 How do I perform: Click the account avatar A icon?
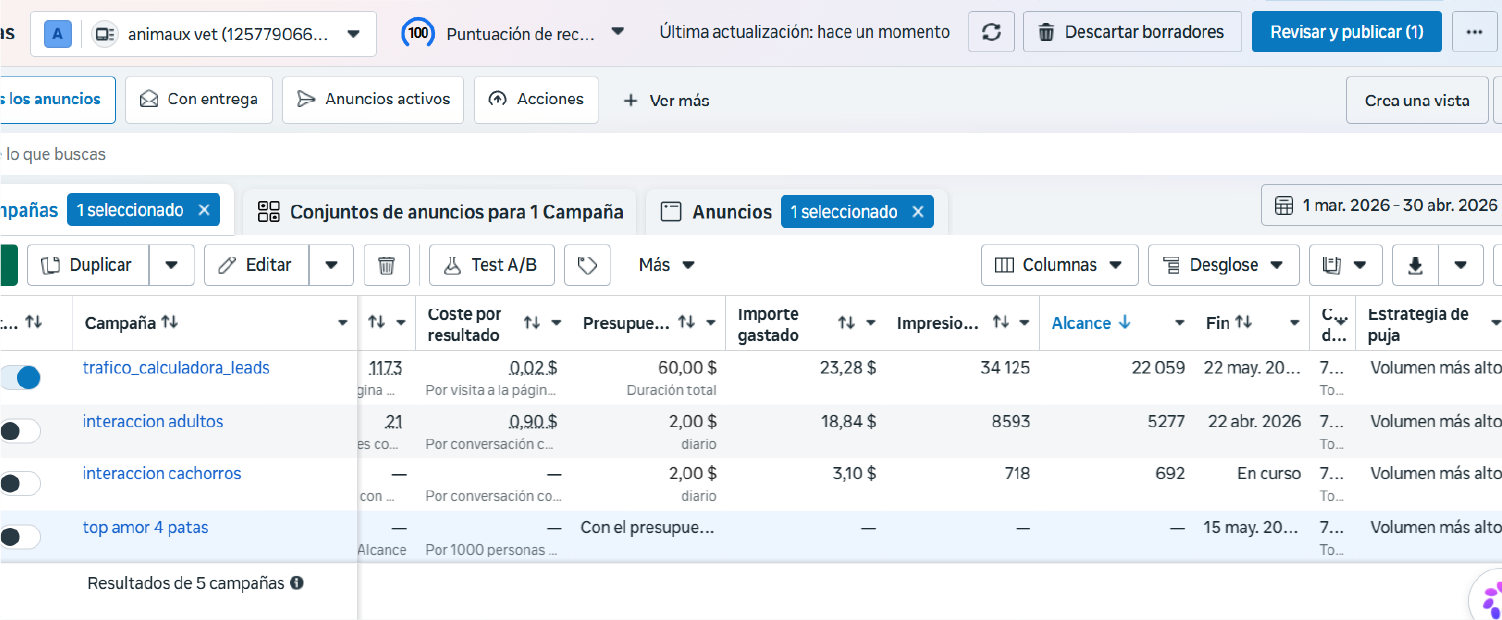tap(58, 34)
